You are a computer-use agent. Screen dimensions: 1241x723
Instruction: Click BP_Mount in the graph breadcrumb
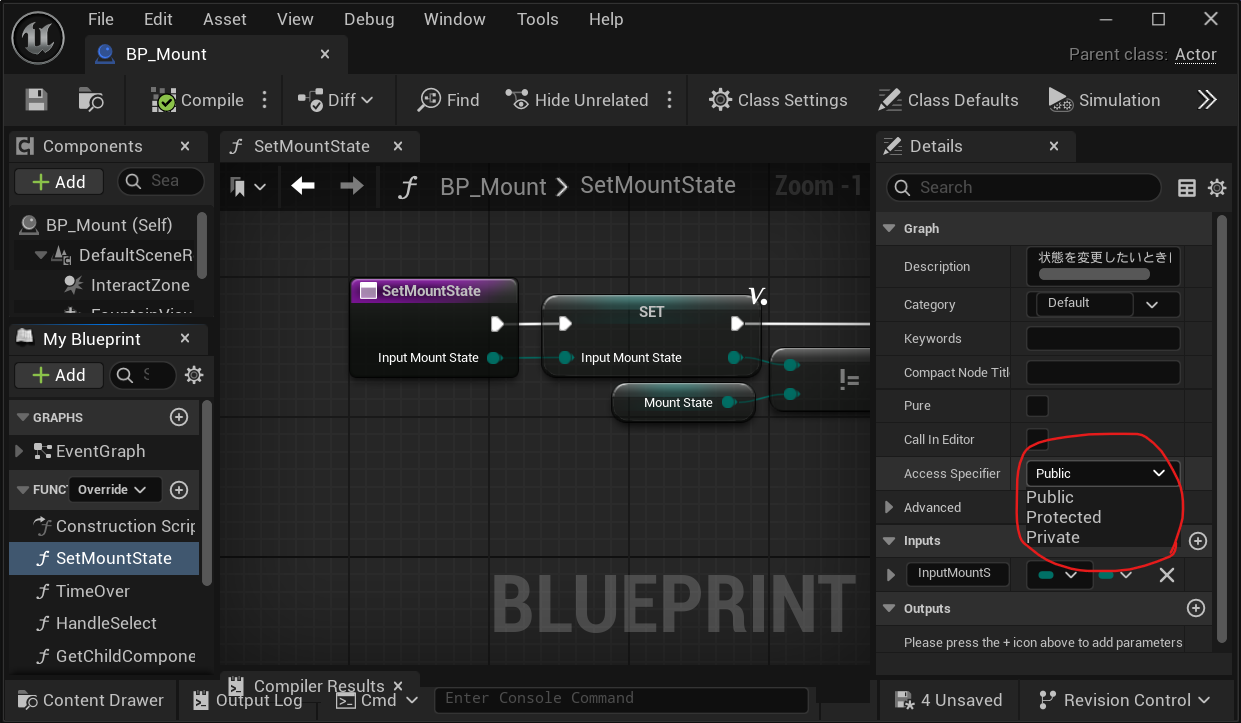click(493, 187)
